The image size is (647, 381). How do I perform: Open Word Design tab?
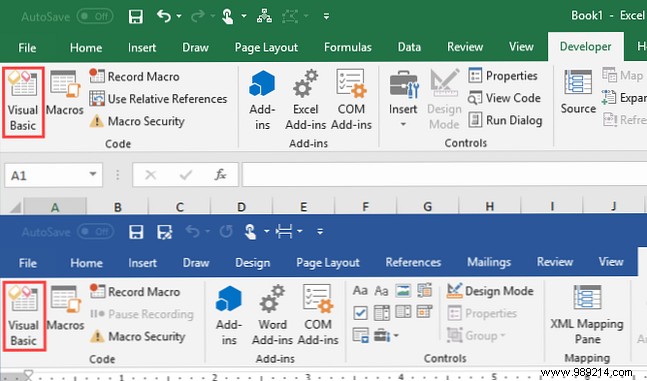pyautogui.click(x=253, y=263)
